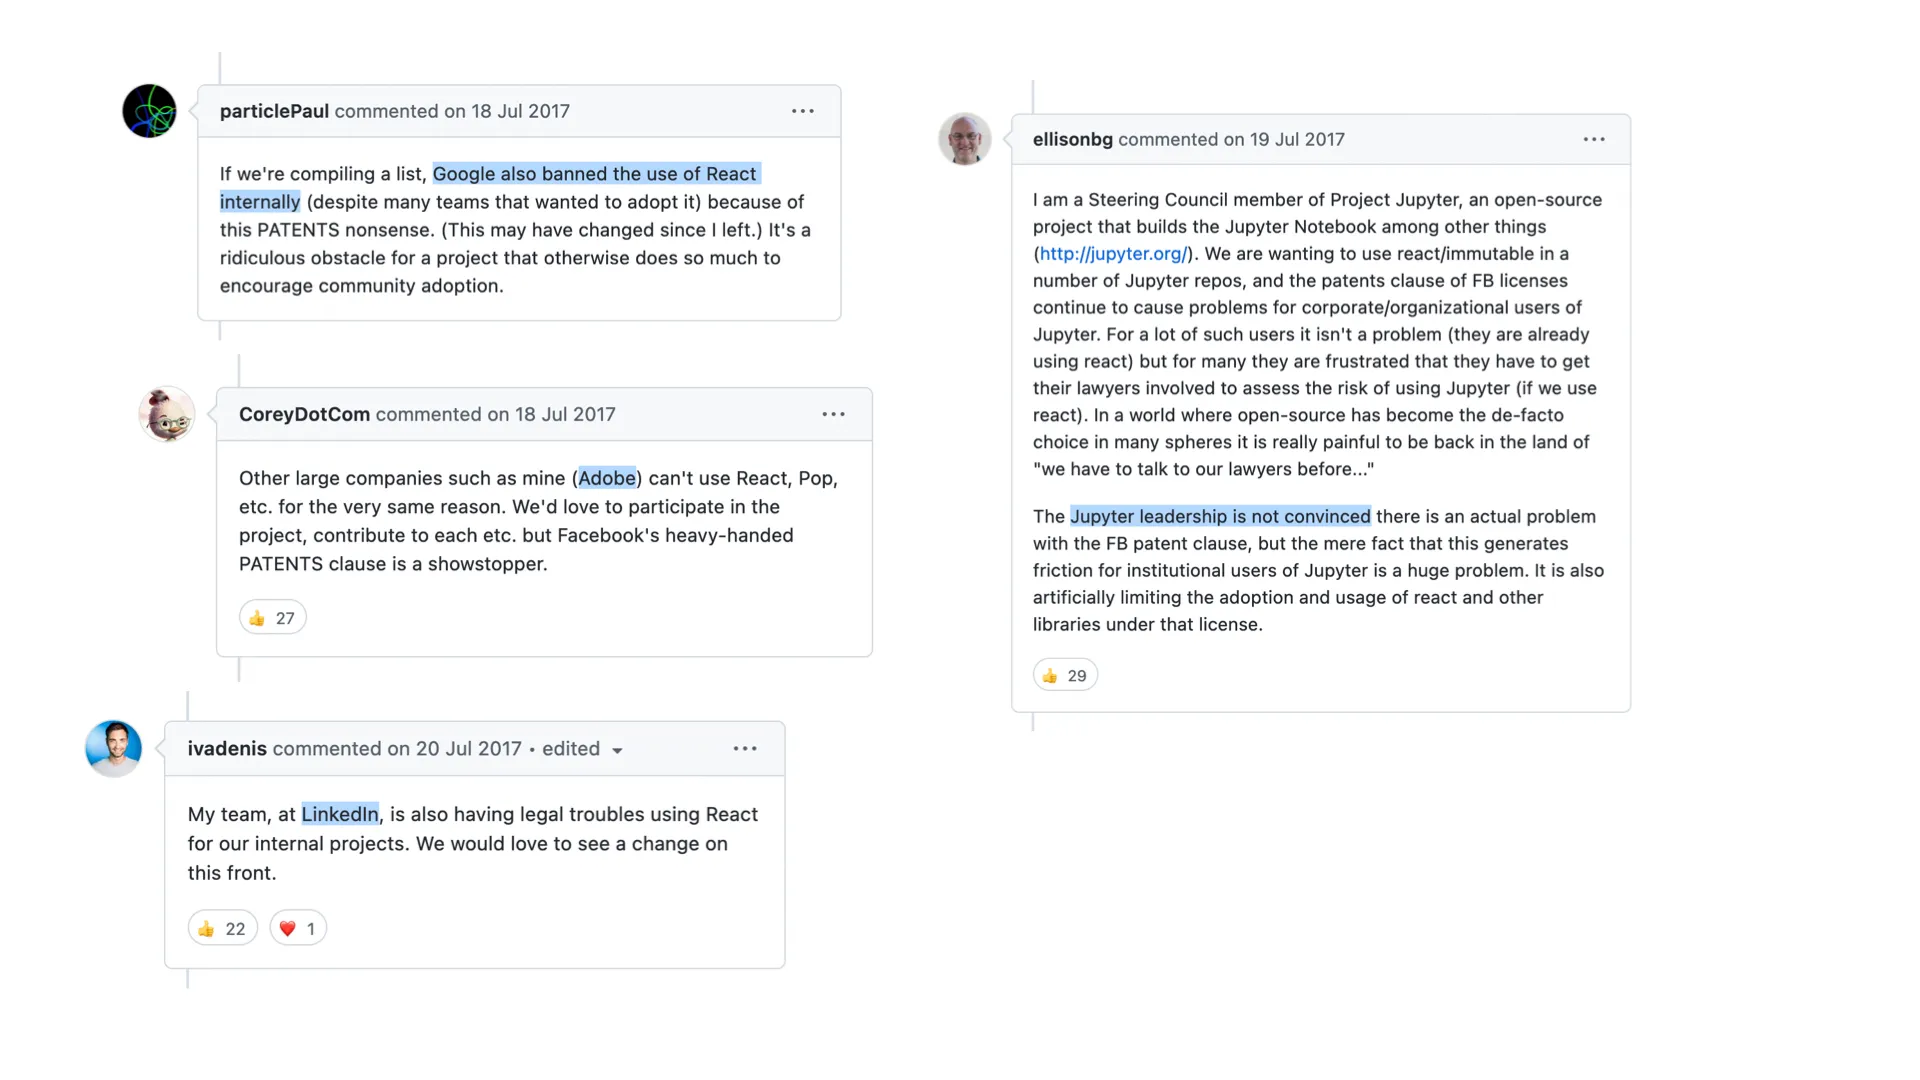Open particlePaul comment options menu
The width and height of the screenshot is (1920, 1080).
pyautogui.click(x=803, y=111)
